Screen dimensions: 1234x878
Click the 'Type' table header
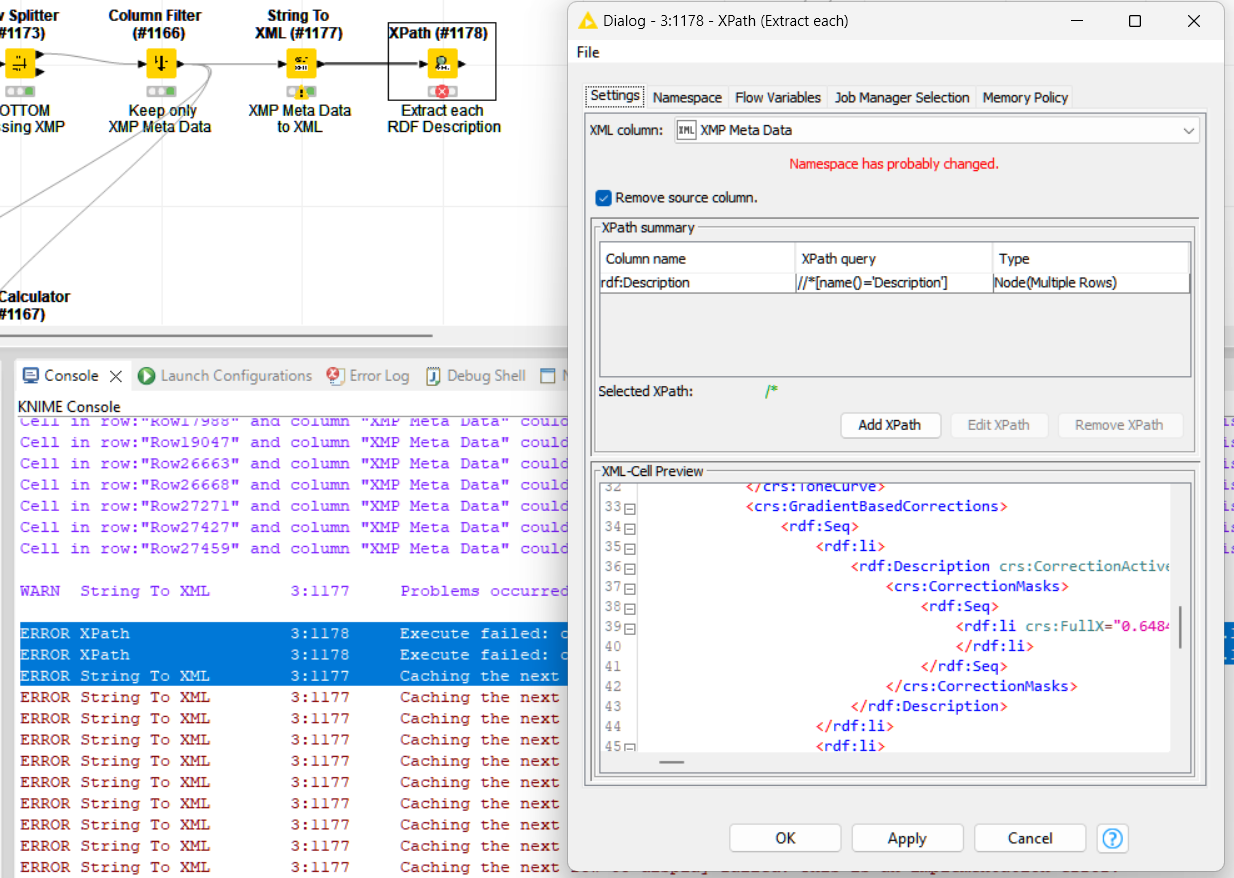point(1091,258)
